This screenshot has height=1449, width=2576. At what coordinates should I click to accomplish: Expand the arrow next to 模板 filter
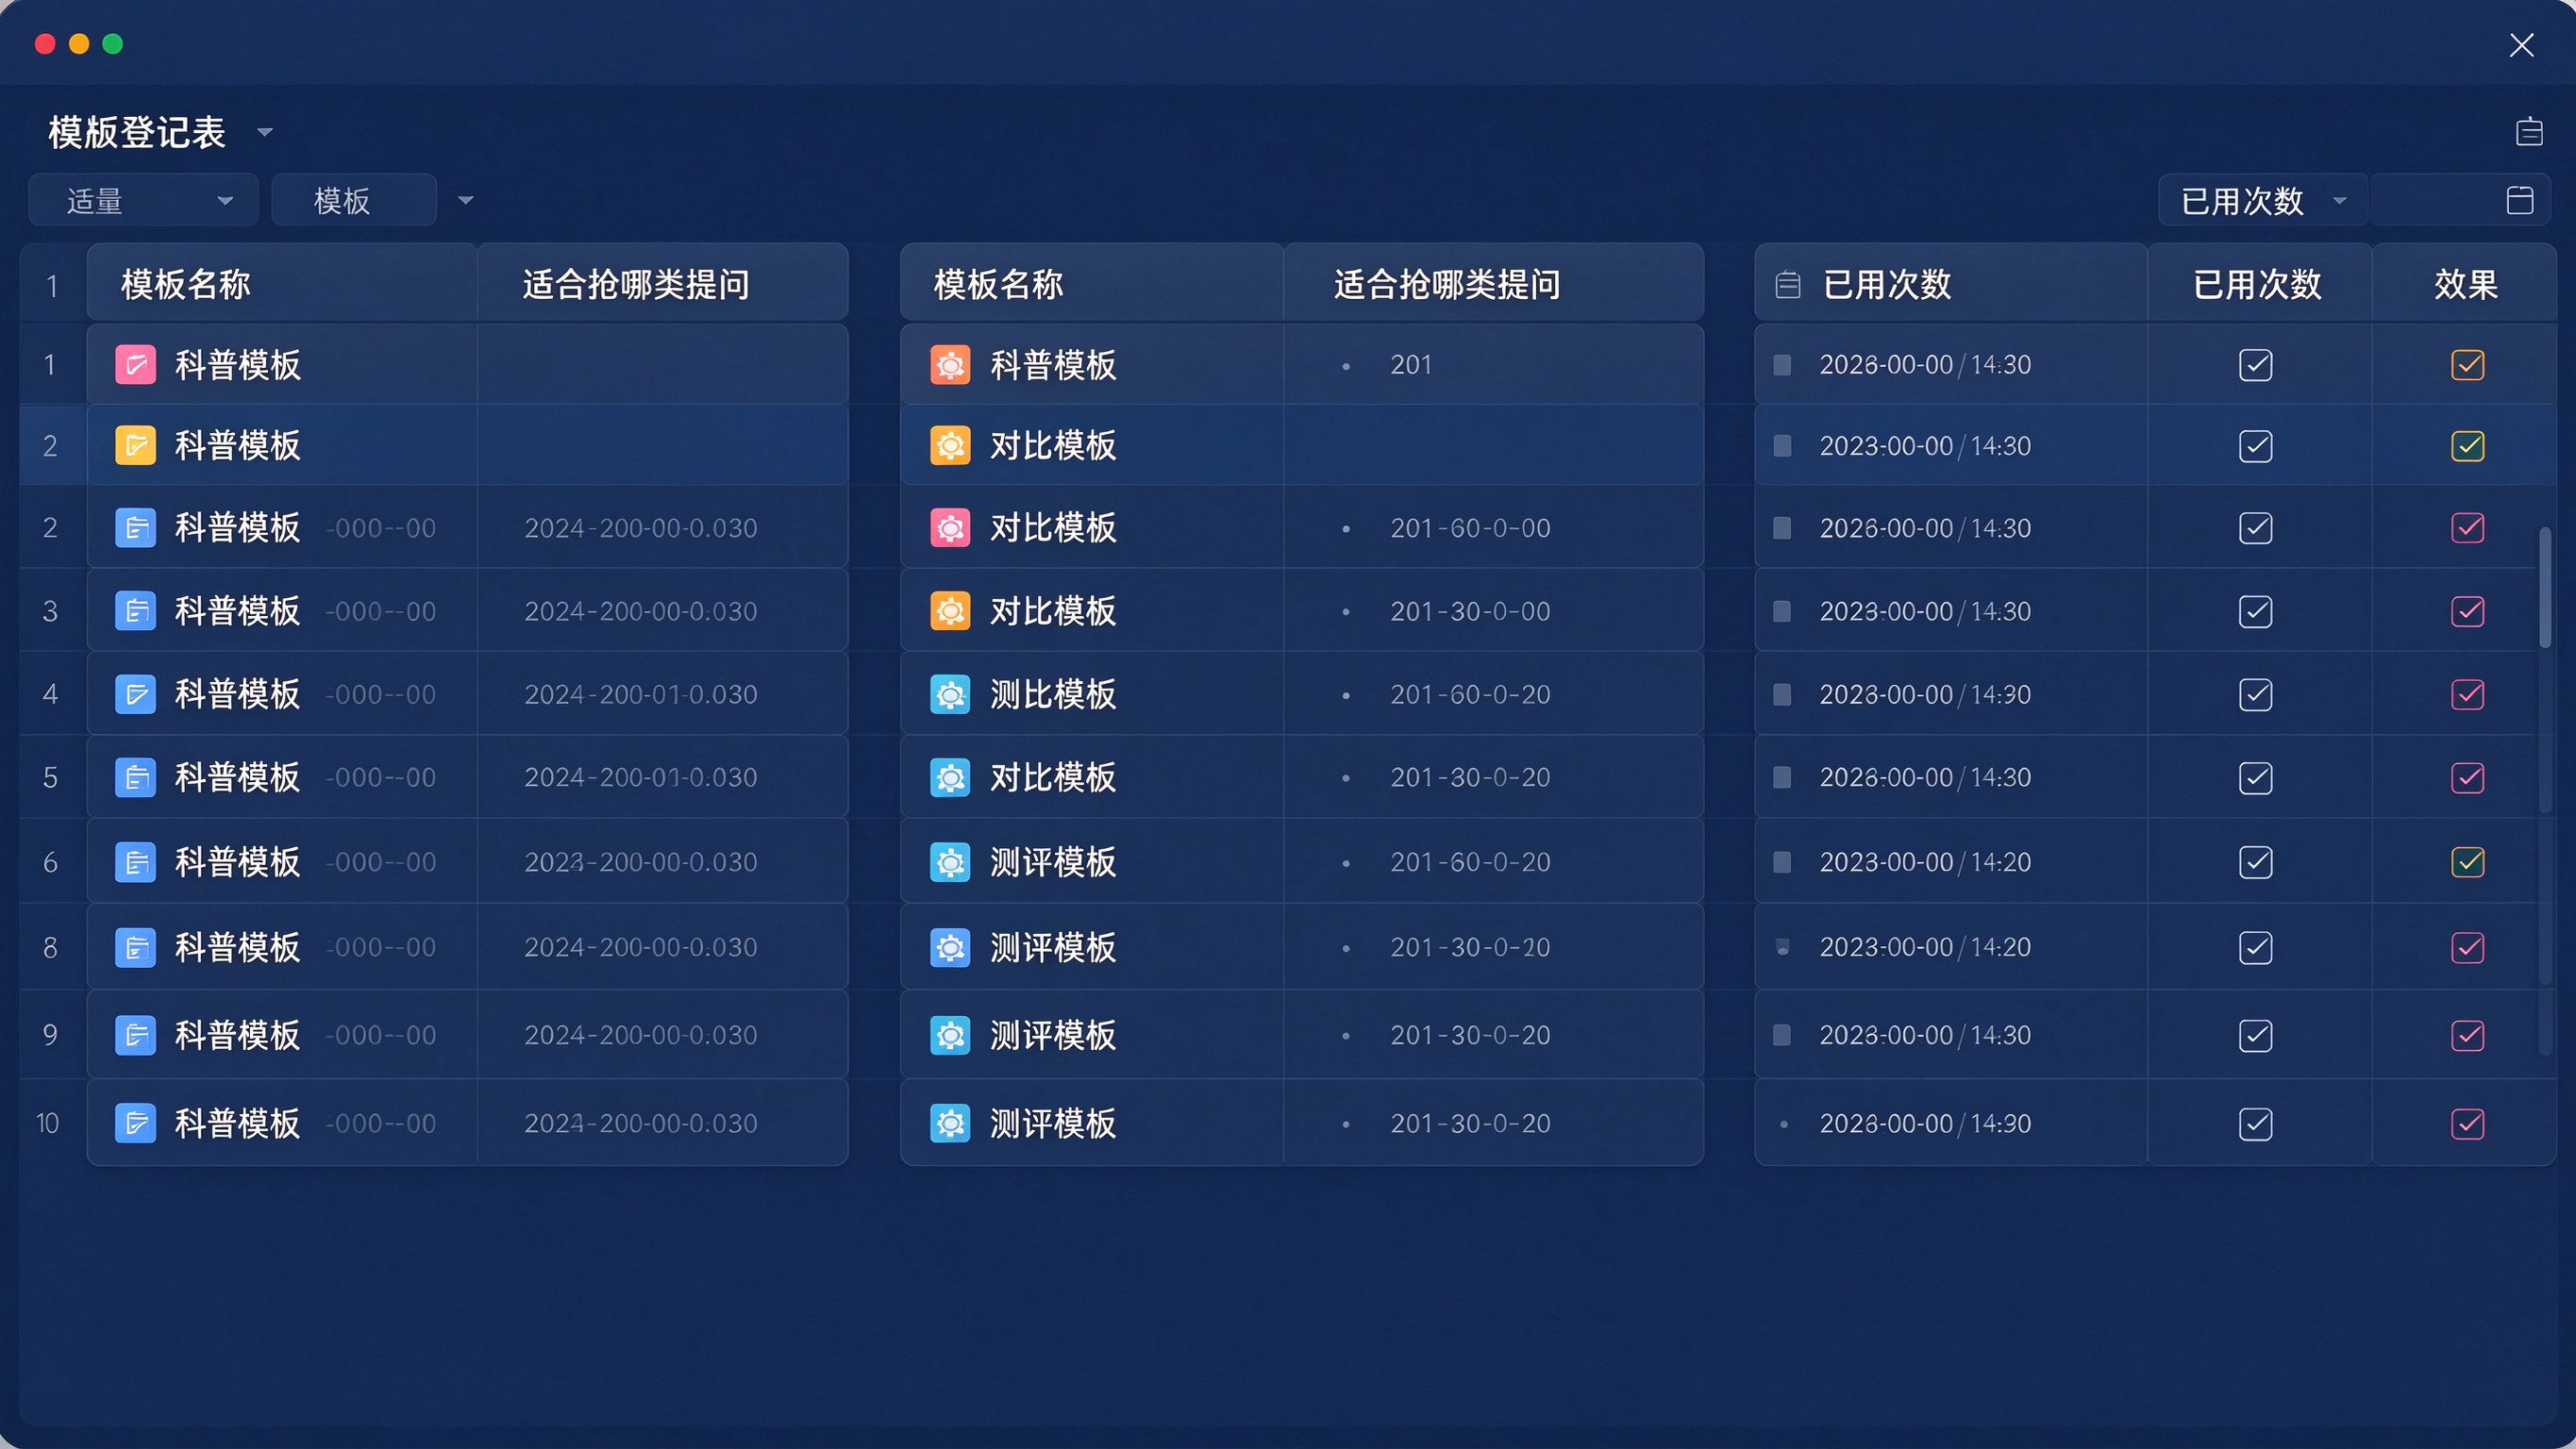click(465, 201)
